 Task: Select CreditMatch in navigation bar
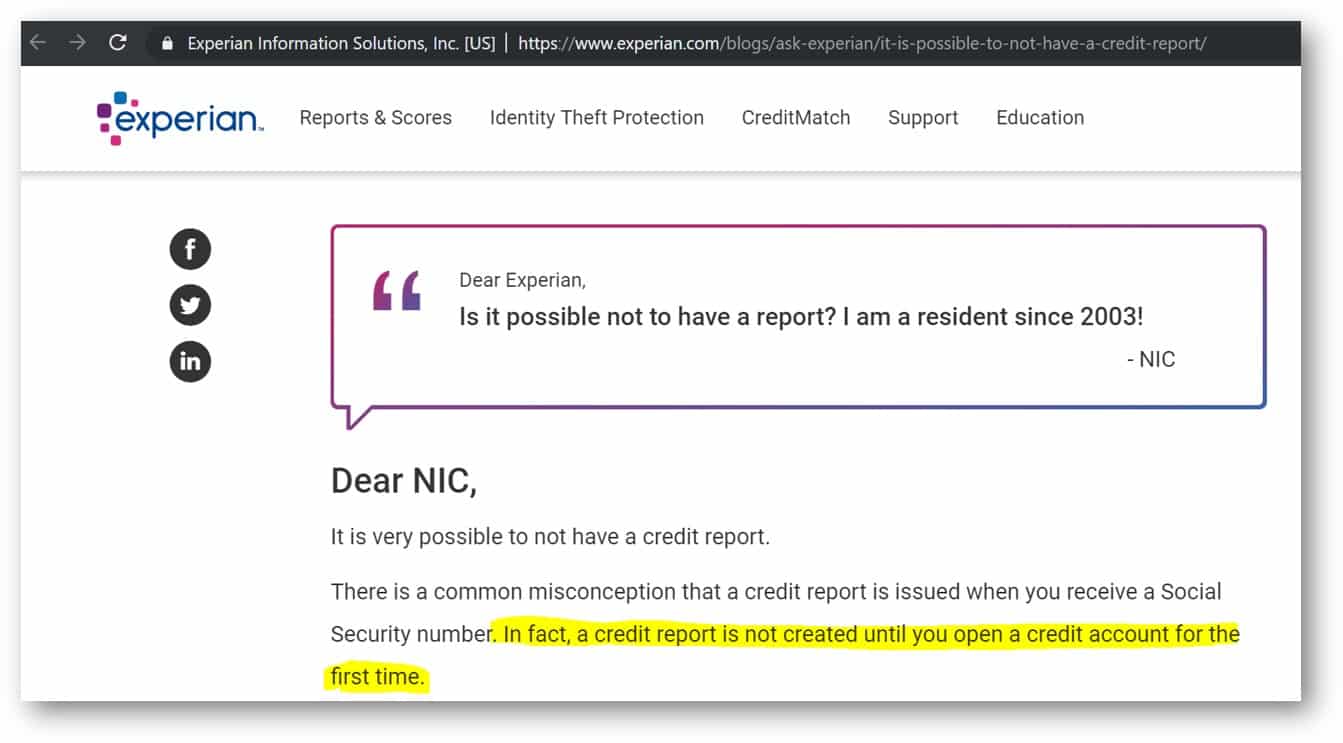click(796, 118)
